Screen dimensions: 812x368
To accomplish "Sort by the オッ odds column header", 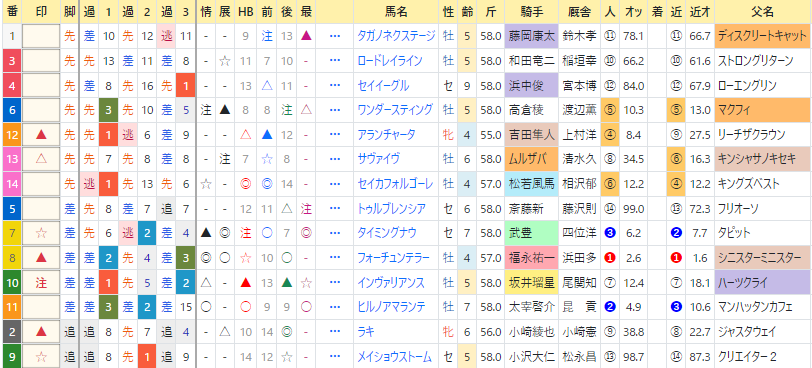I will pyautogui.click(x=634, y=11).
